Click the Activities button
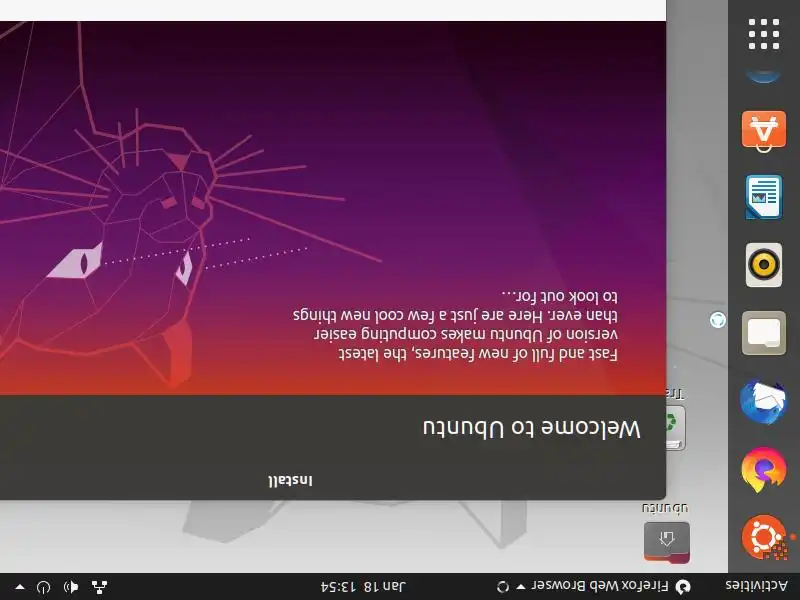This screenshot has width=800, height=600. [756, 586]
